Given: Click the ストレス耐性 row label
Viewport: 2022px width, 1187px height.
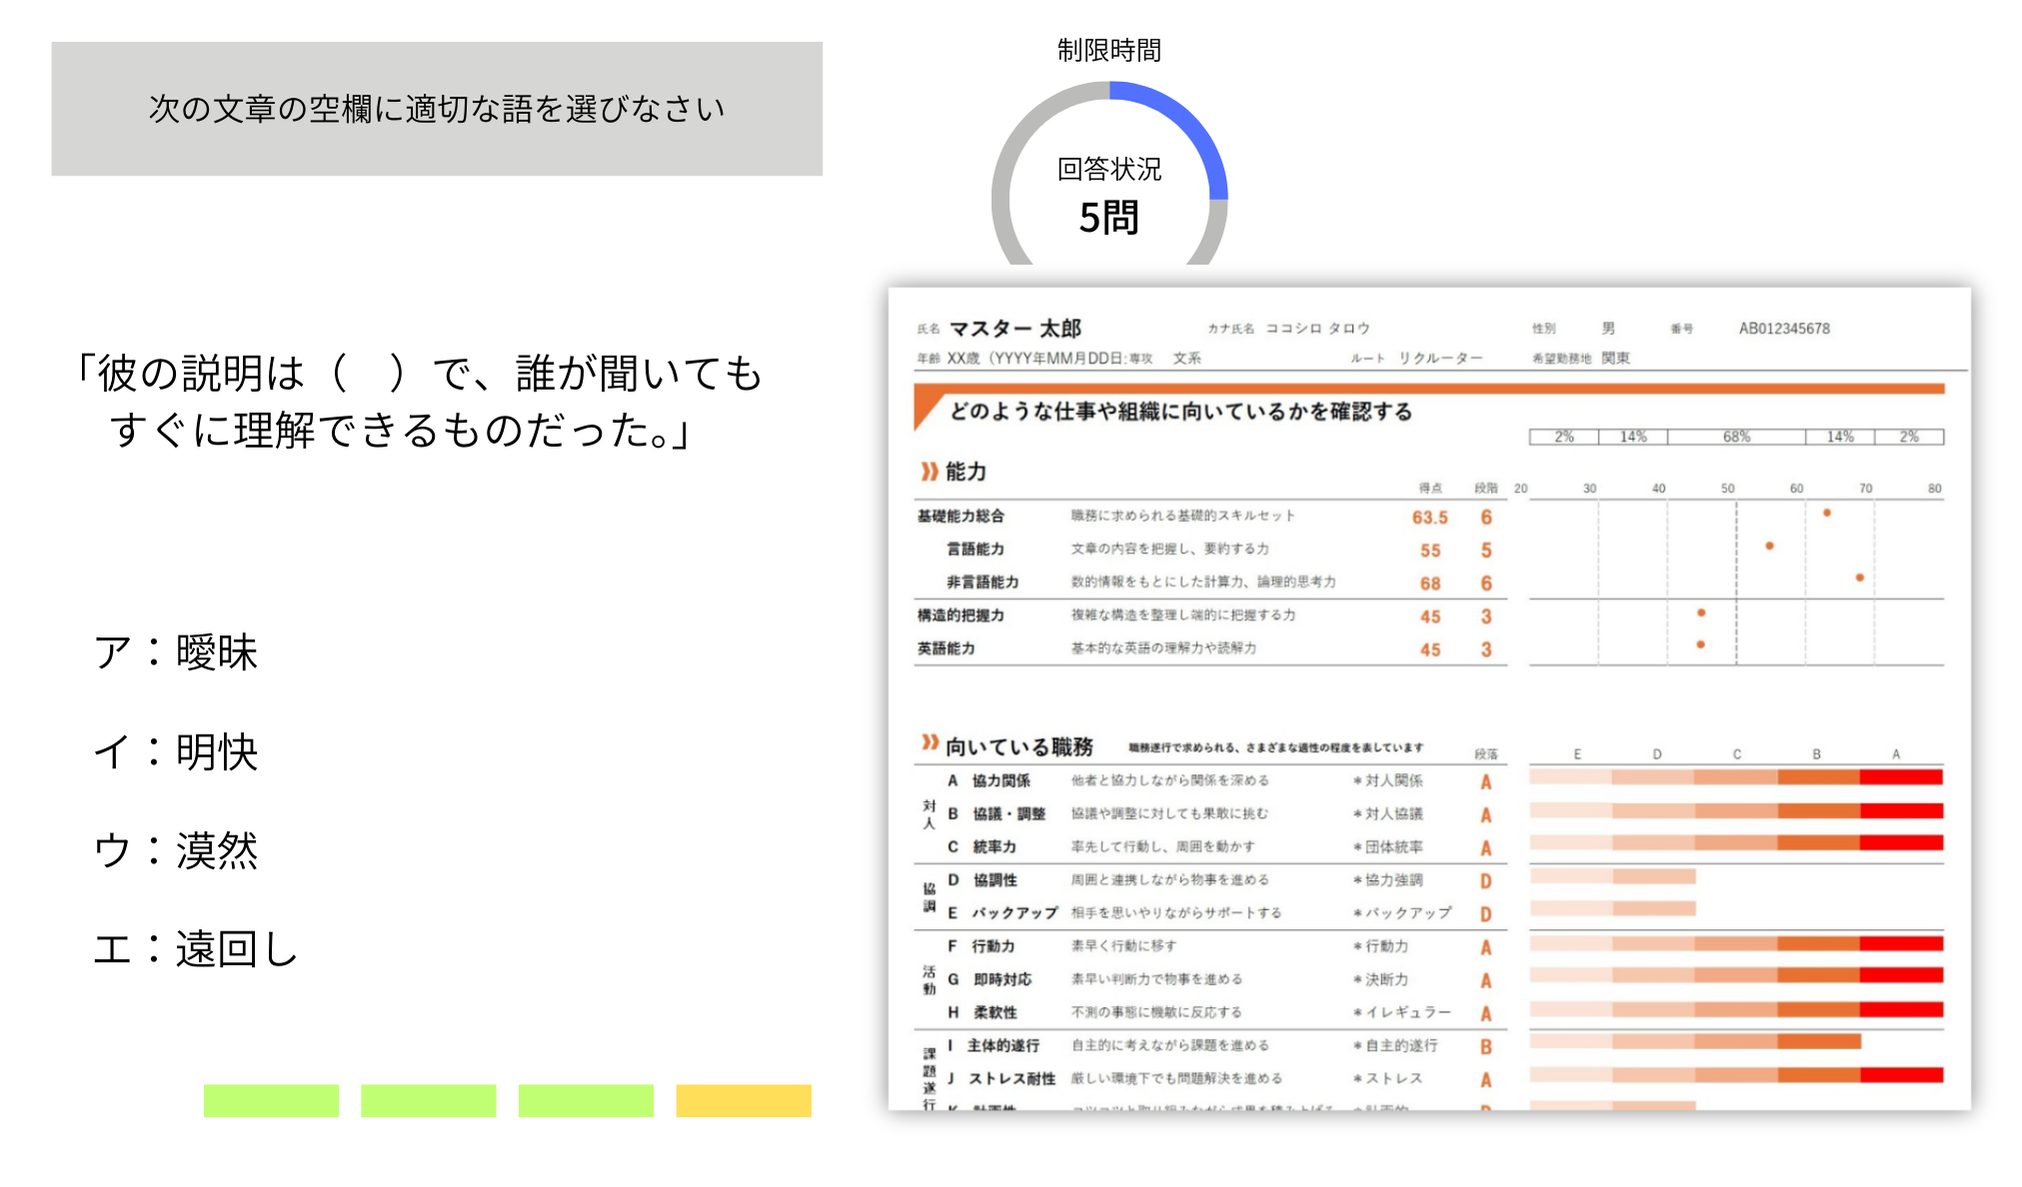Looking at the screenshot, I should tap(1011, 1078).
